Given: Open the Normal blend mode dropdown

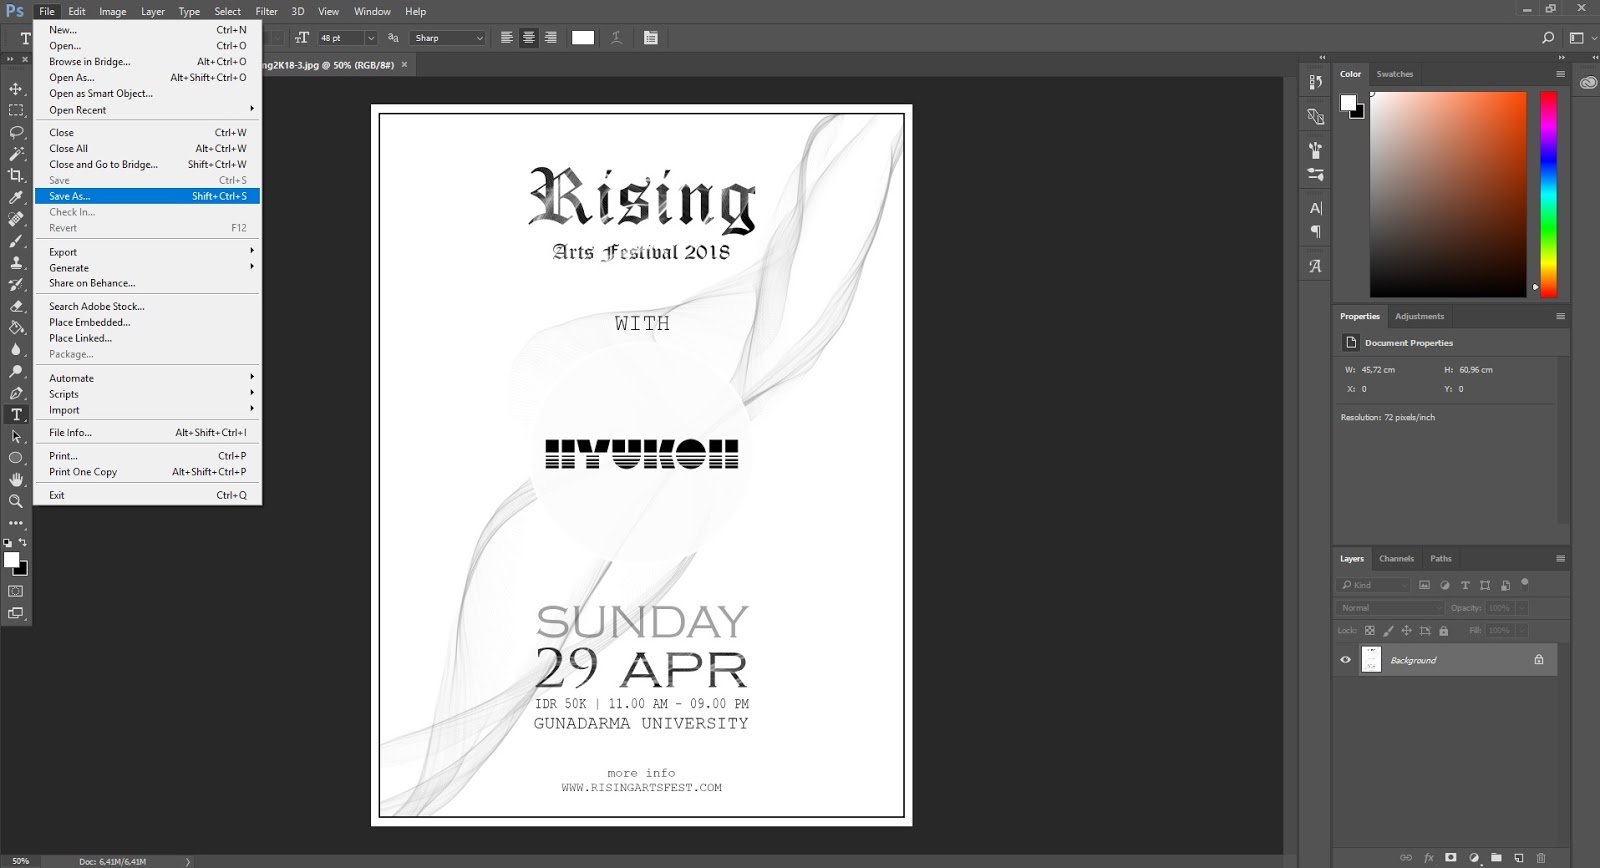Looking at the screenshot, I should pyautogui.click(x=1390, y=608).
